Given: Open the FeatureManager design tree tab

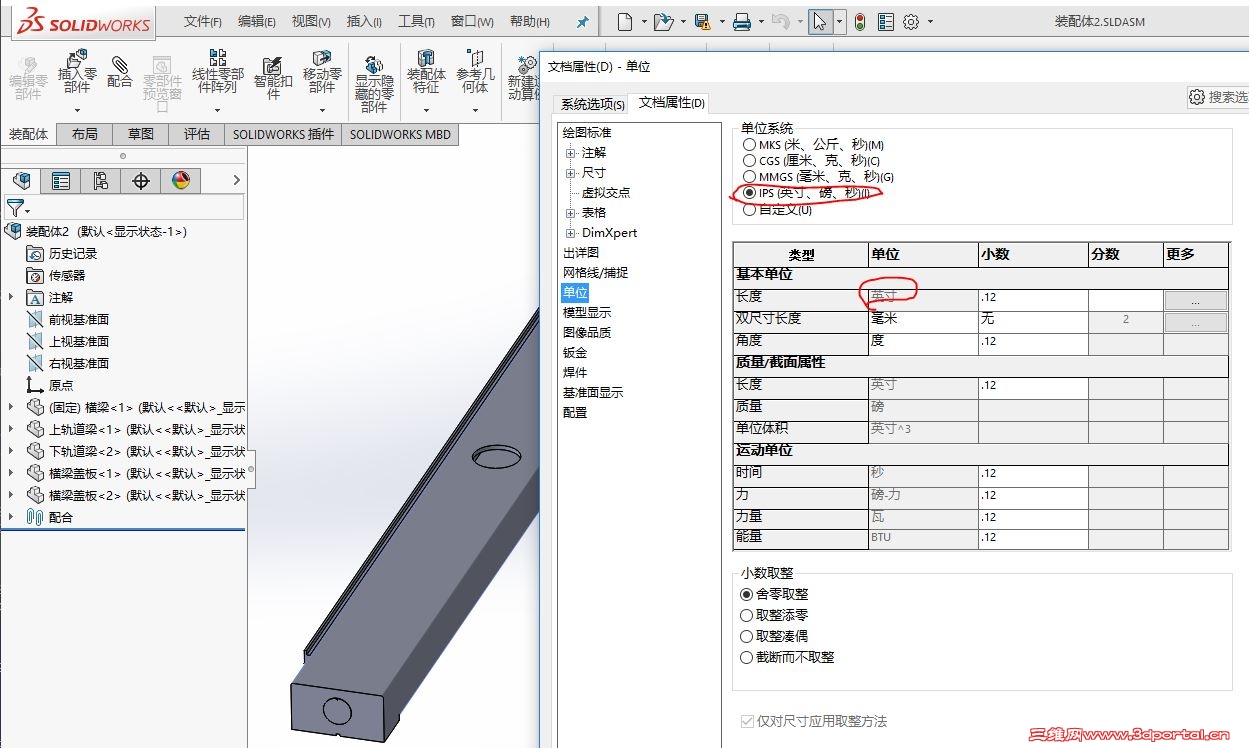Looking at the screenshot, I should (22, 180).
